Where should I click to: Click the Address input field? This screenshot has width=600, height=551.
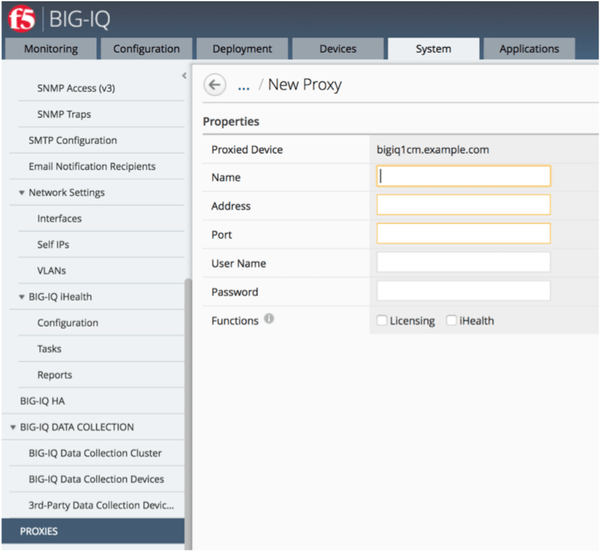coord(463,205)
